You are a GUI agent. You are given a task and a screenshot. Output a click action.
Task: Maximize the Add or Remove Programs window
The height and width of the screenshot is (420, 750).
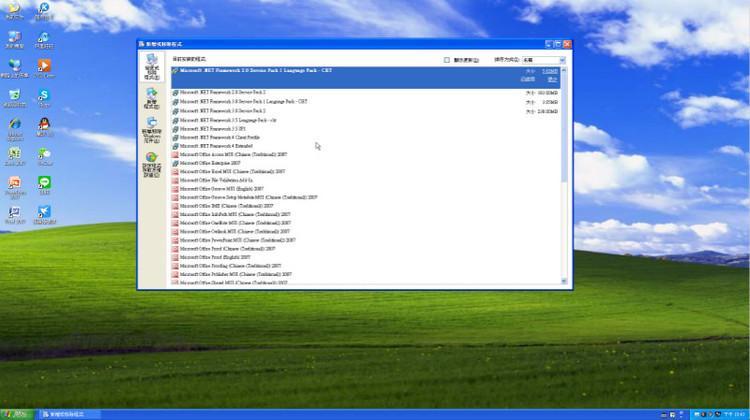pyautogui.click(x=558, y=44)
